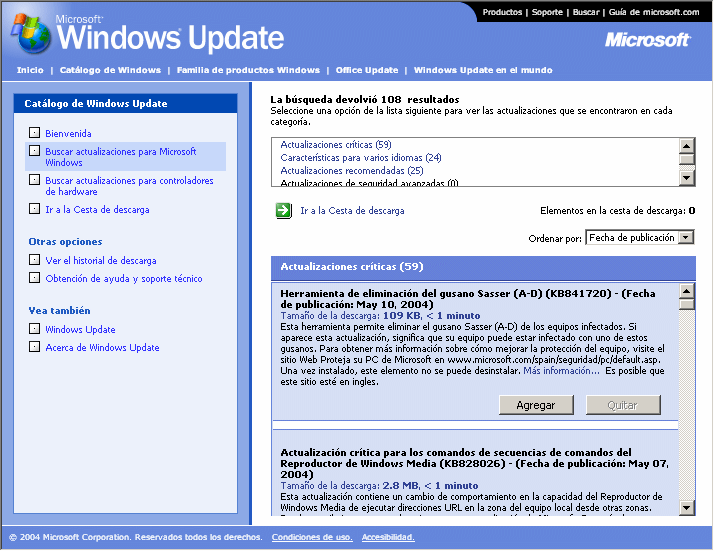The width and height of the screenshot is (714, 551).
Task: Open Condiciones de uso footer link
Action: [311, 537]
